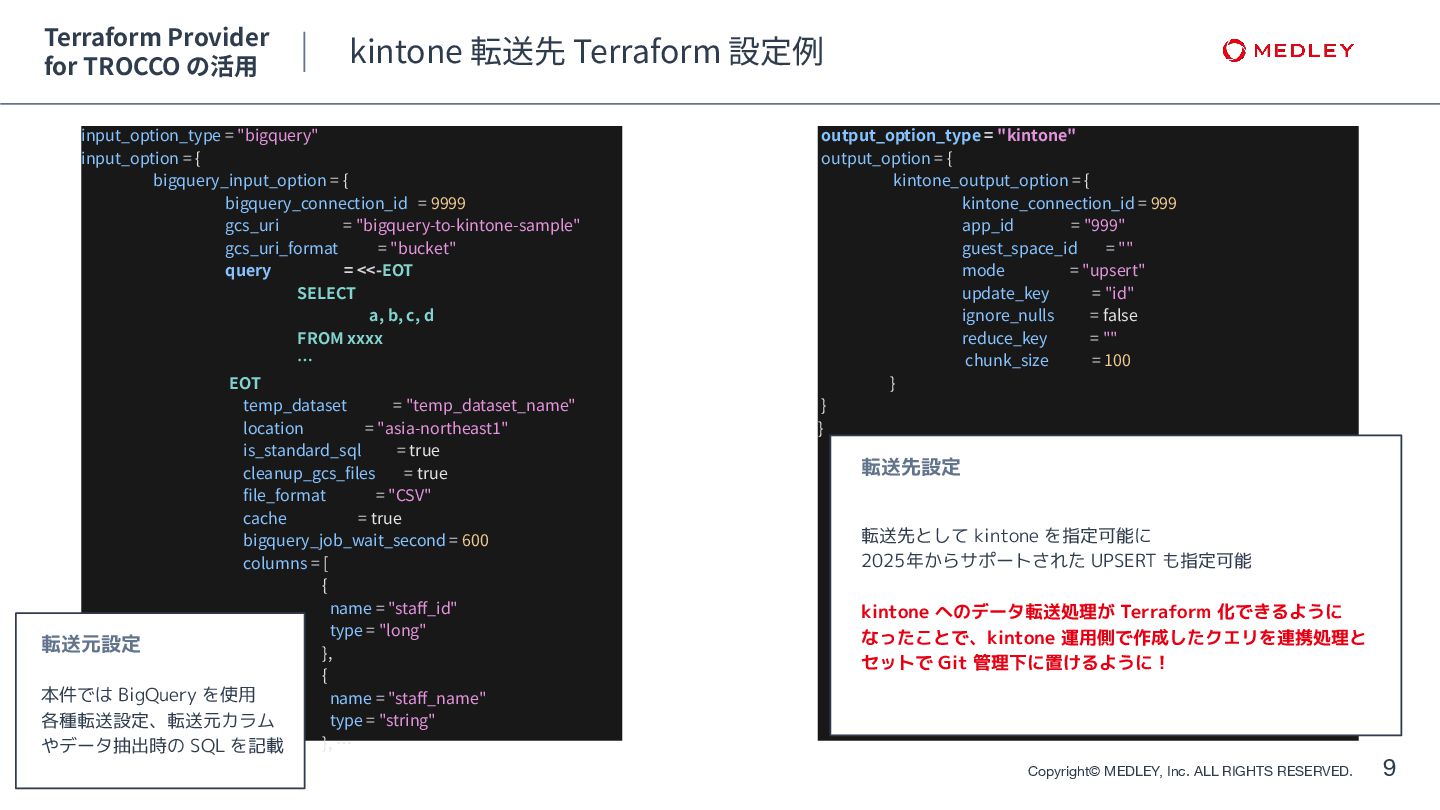The height and width of the screenshot is (810, 1440).
Task: Click the file_format = "CSV" line
Action: click(x=337, y=495)
